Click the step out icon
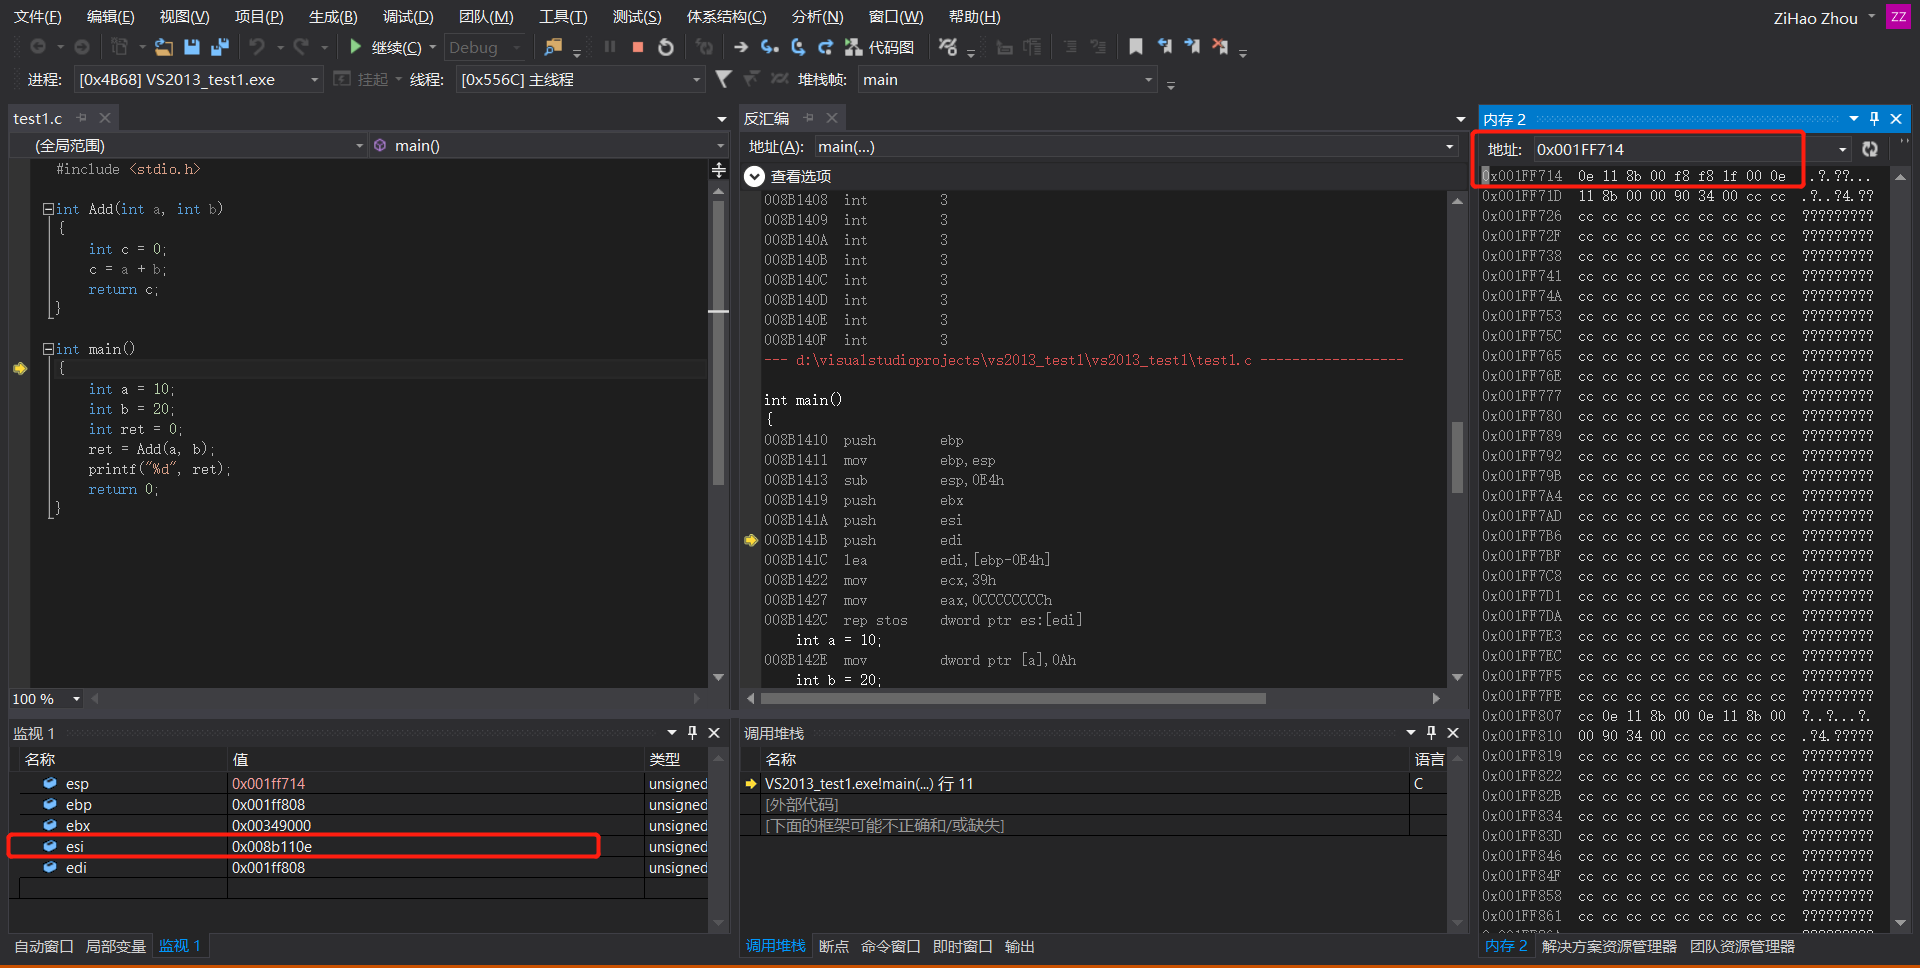Image resolution: width=1920 pixels, height=968 pixels. tap(825, 47)
